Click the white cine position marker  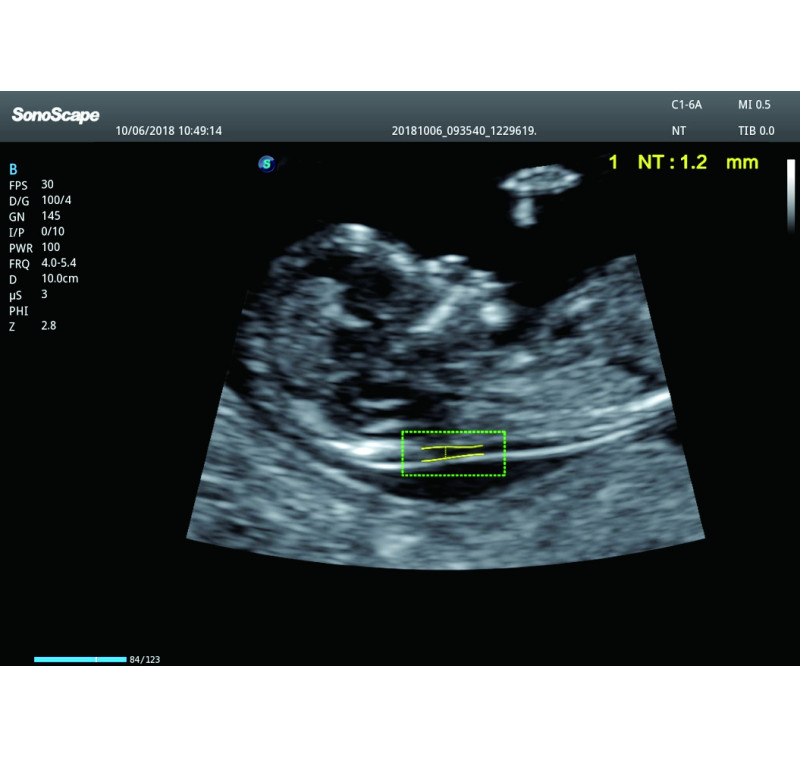point(96,660)
